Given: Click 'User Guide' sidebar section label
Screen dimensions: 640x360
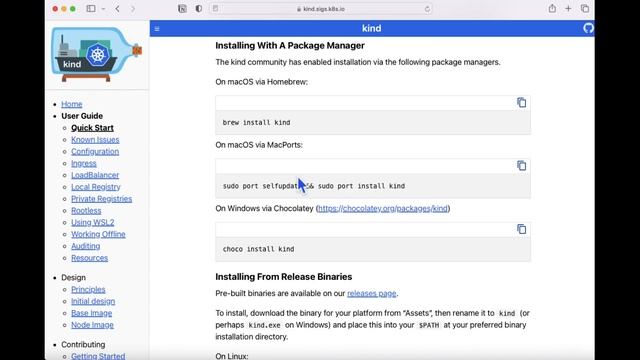Looking at the screenshot, I should click(x=82, y=116).
